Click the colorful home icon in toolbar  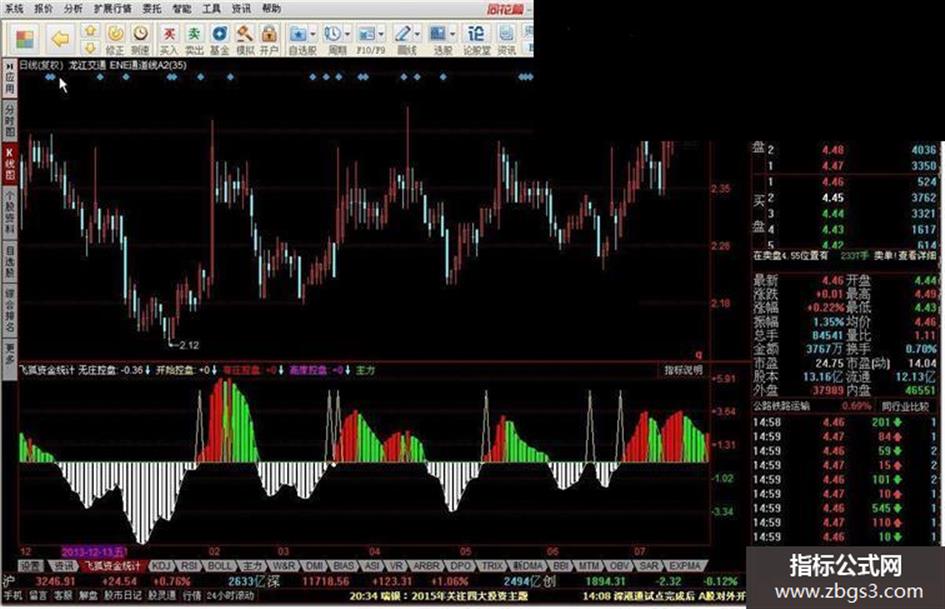(25, 39)
